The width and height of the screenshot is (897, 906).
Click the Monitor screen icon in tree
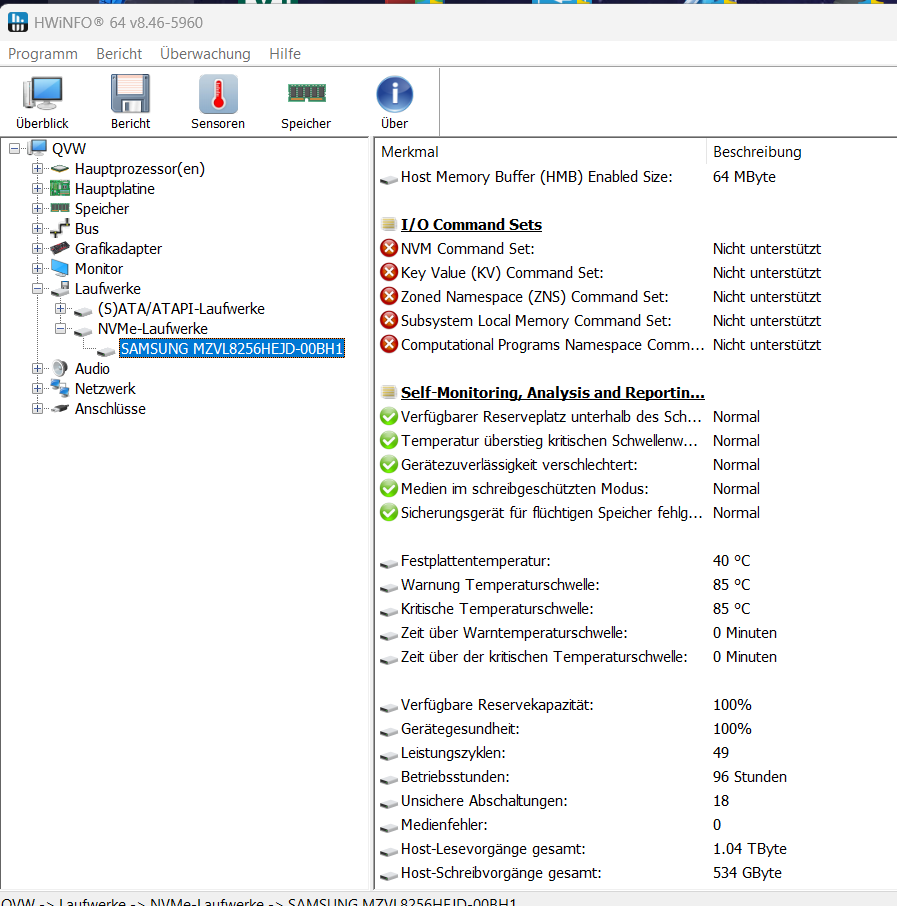pyautogui.click(x=60, y=268)
